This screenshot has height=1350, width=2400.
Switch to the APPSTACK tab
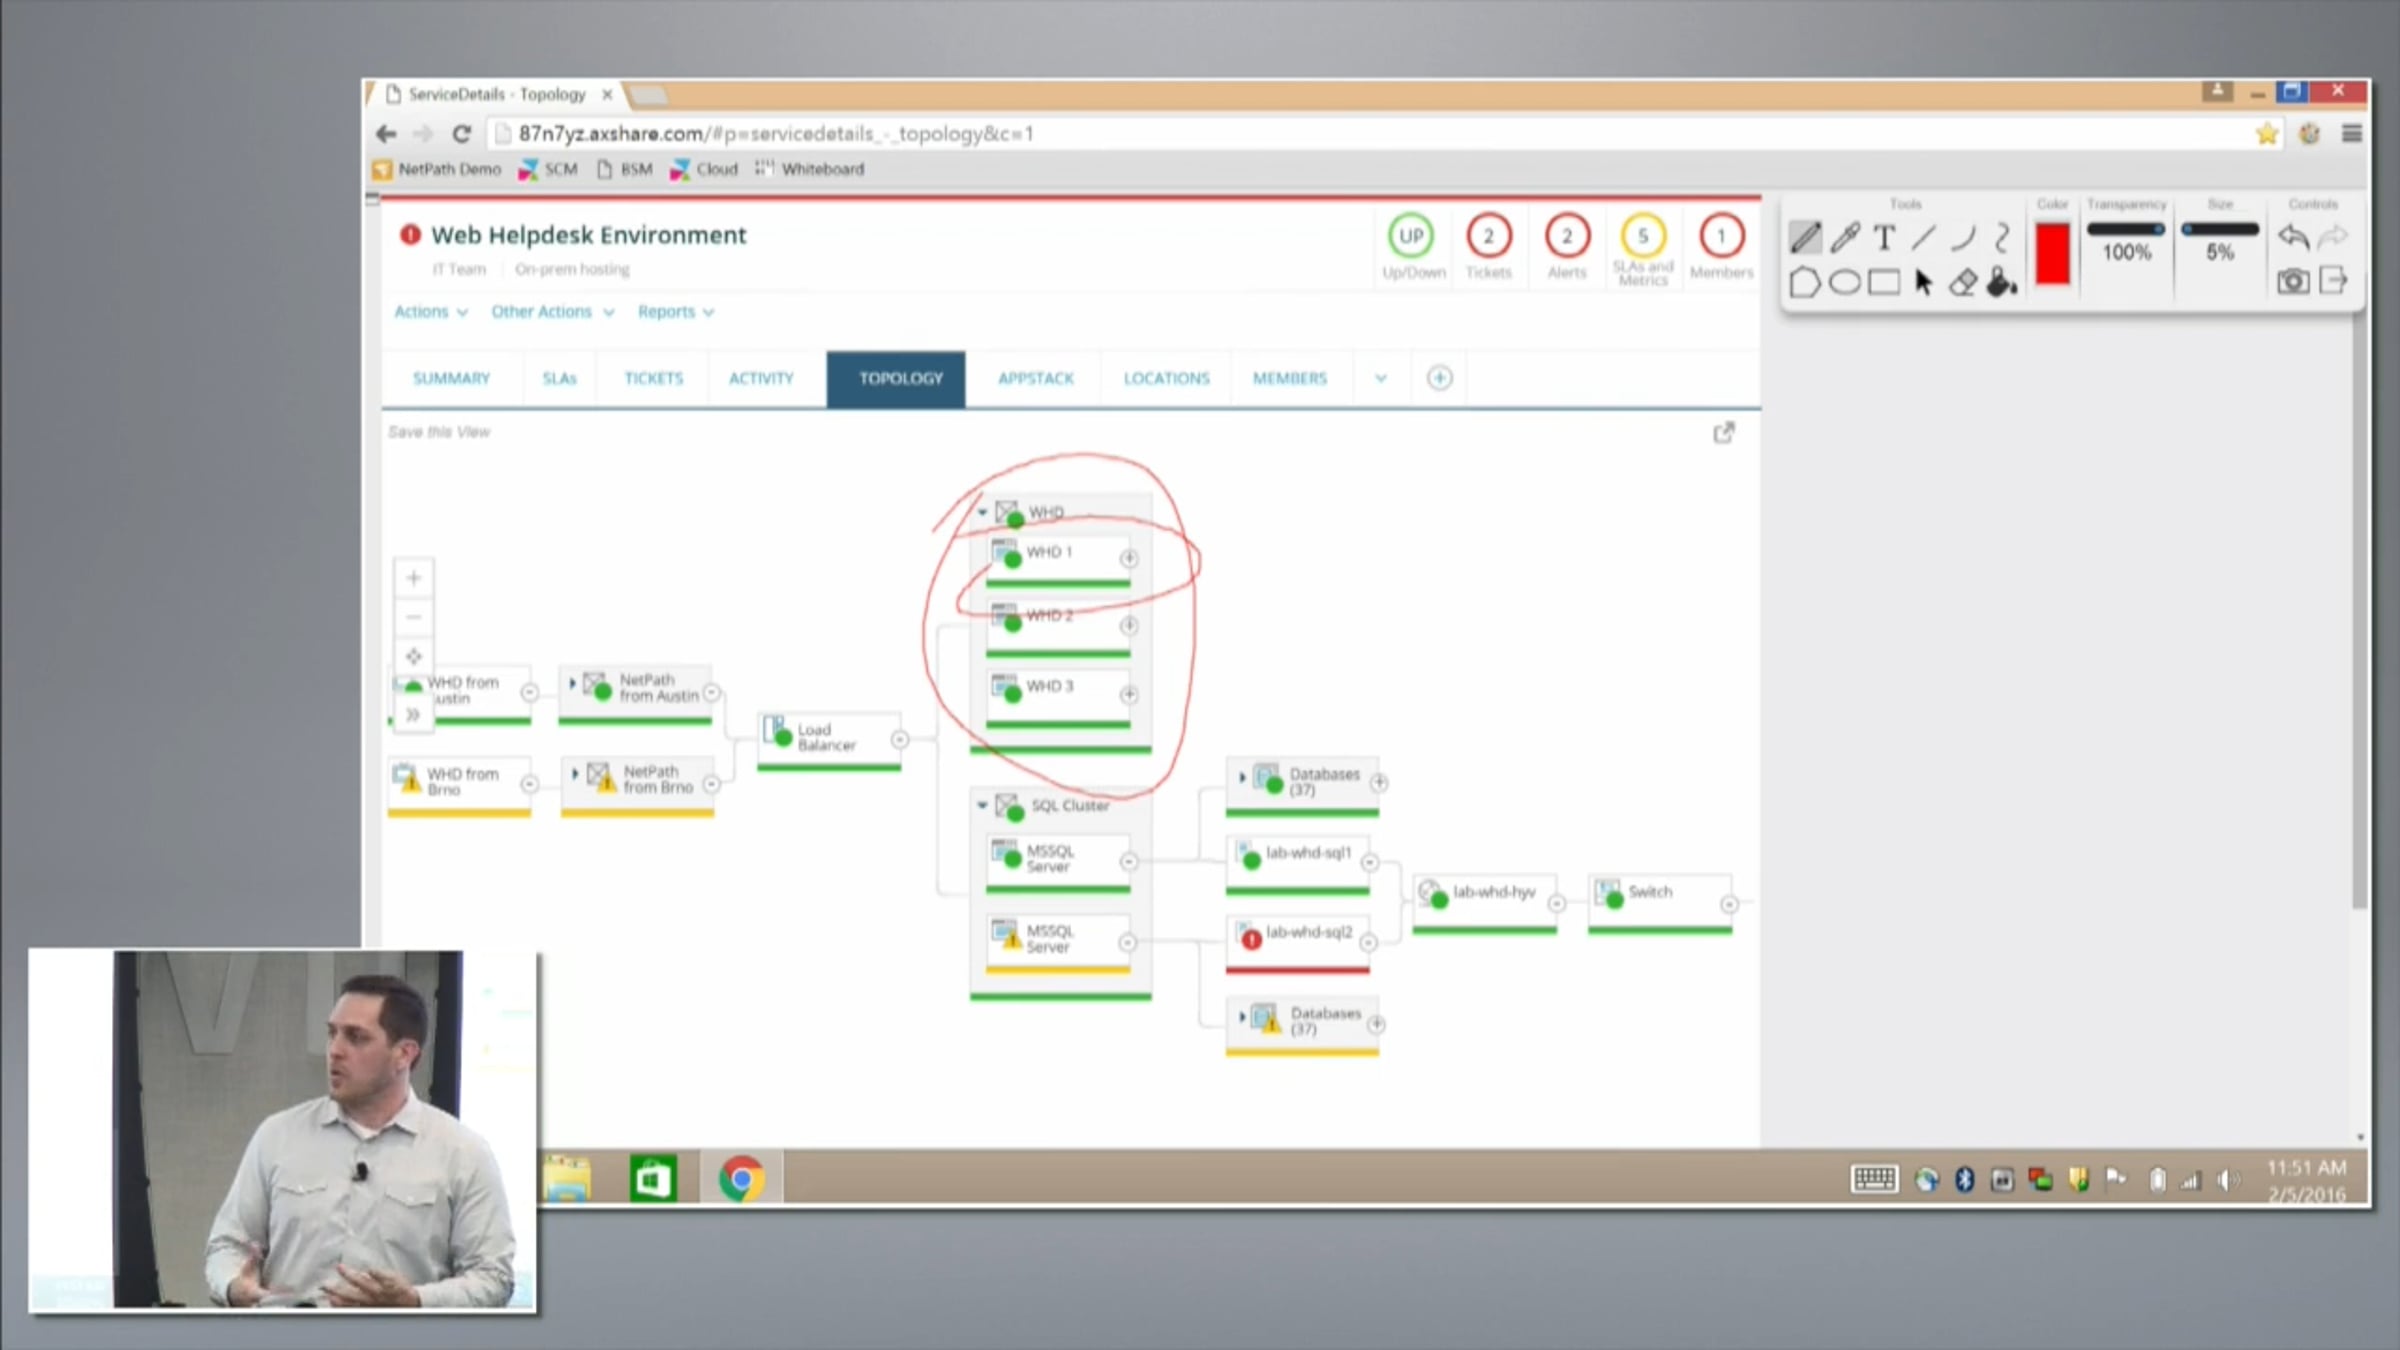[1035, 379]
